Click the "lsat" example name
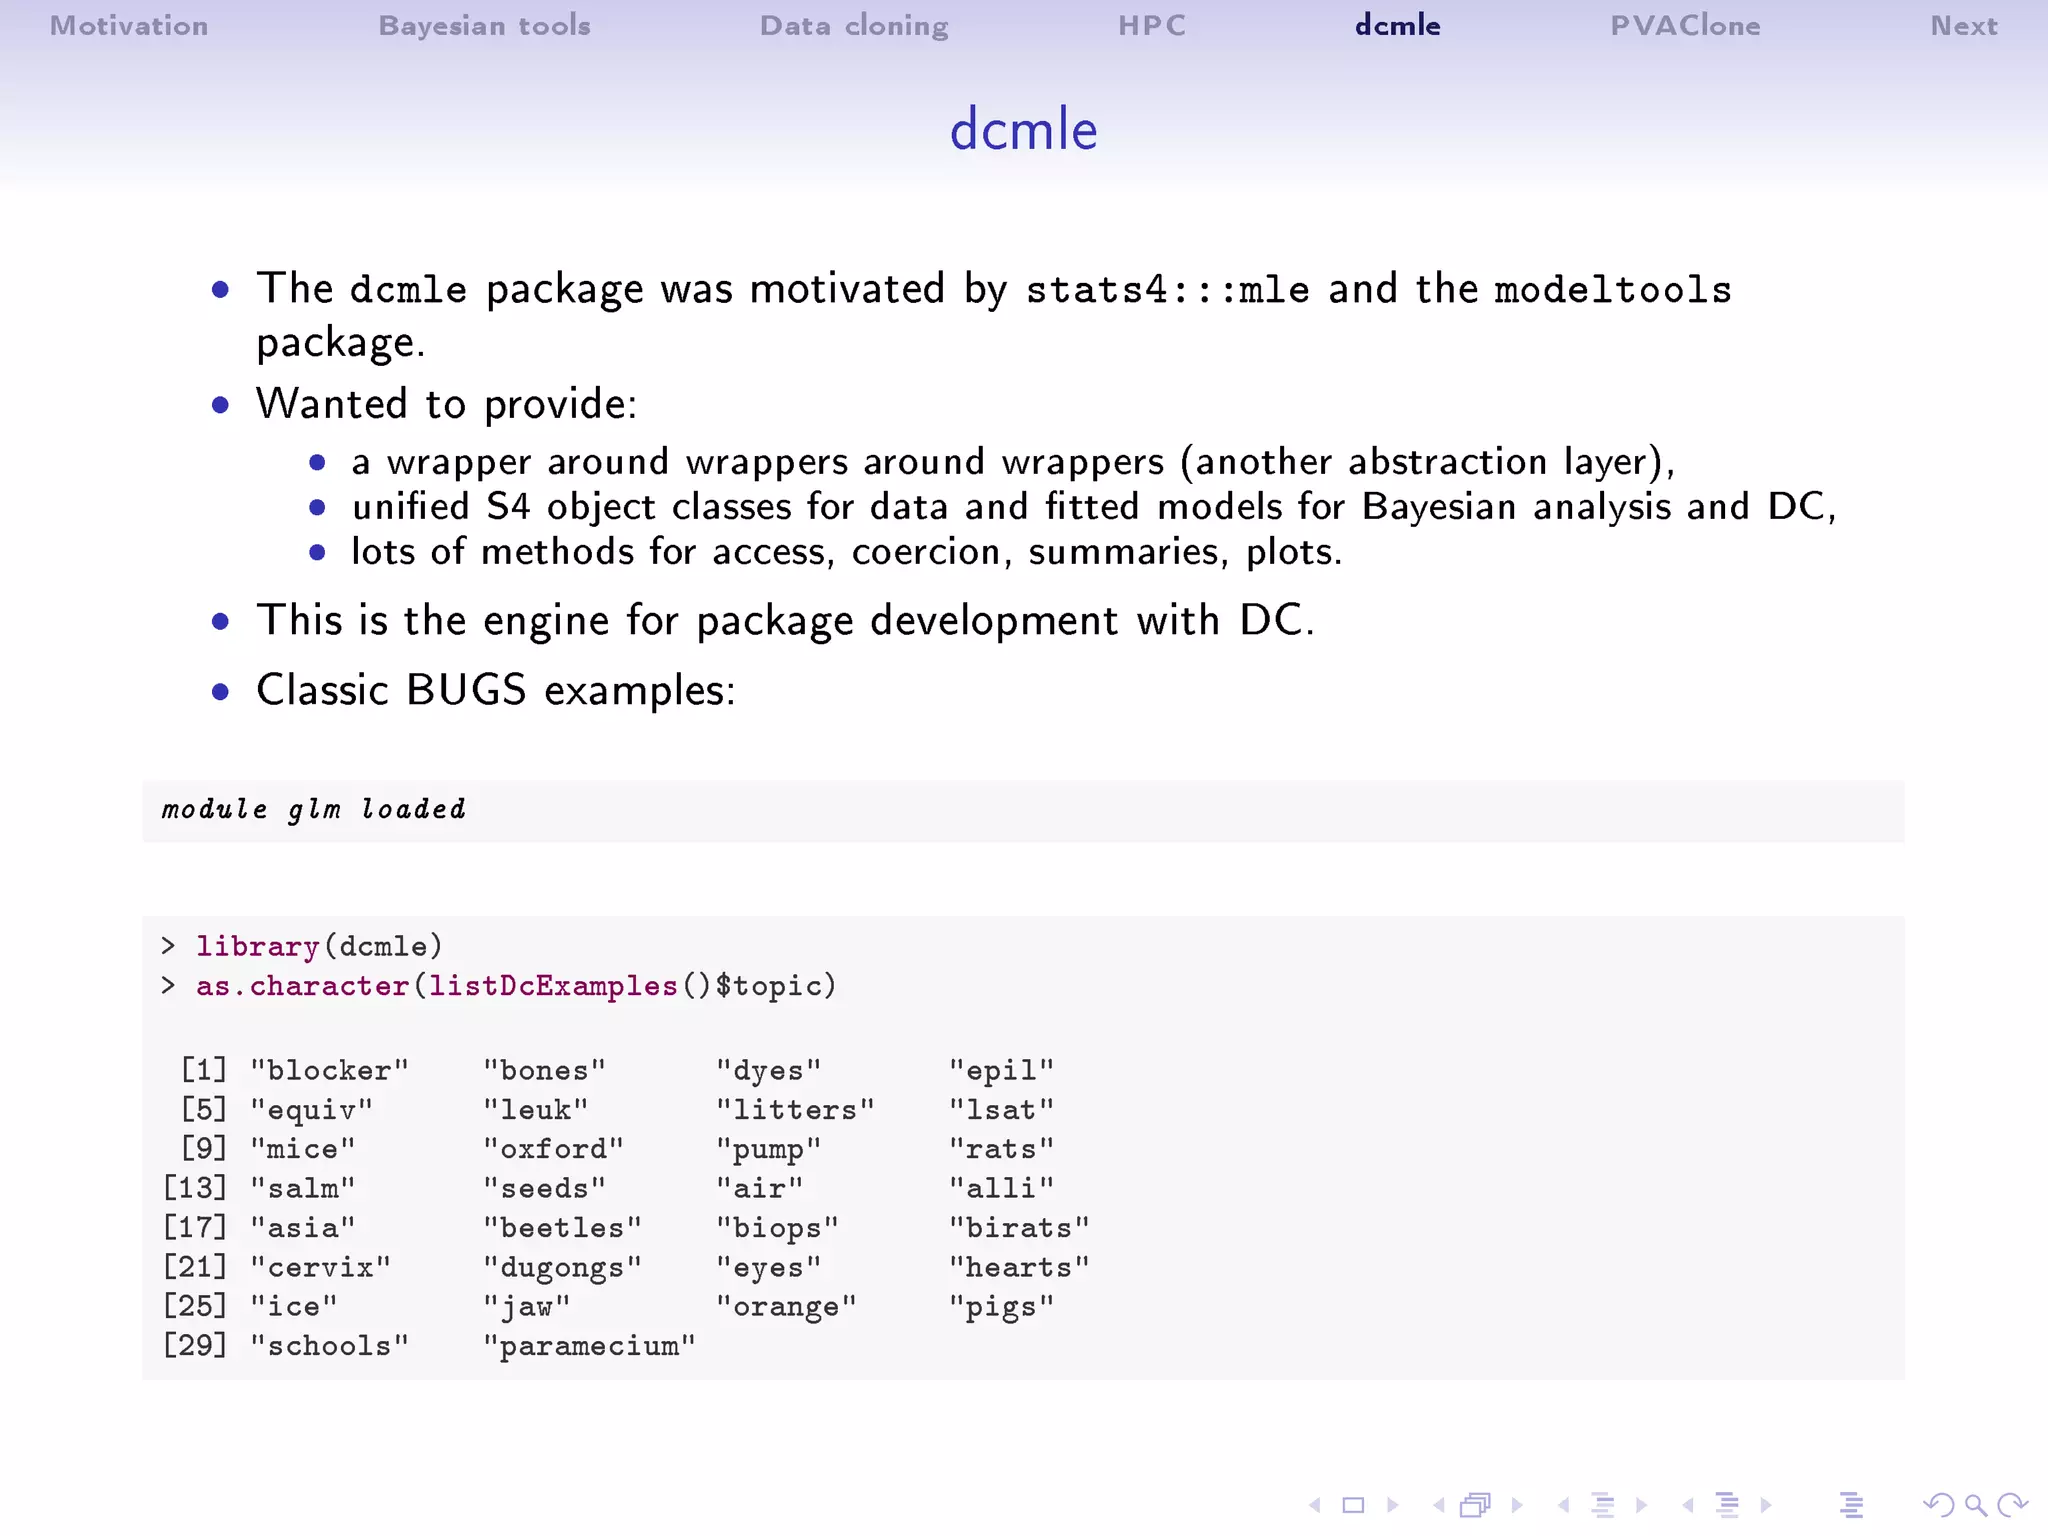This screenshot has width=2048, height=1536. (1002, 1110)
